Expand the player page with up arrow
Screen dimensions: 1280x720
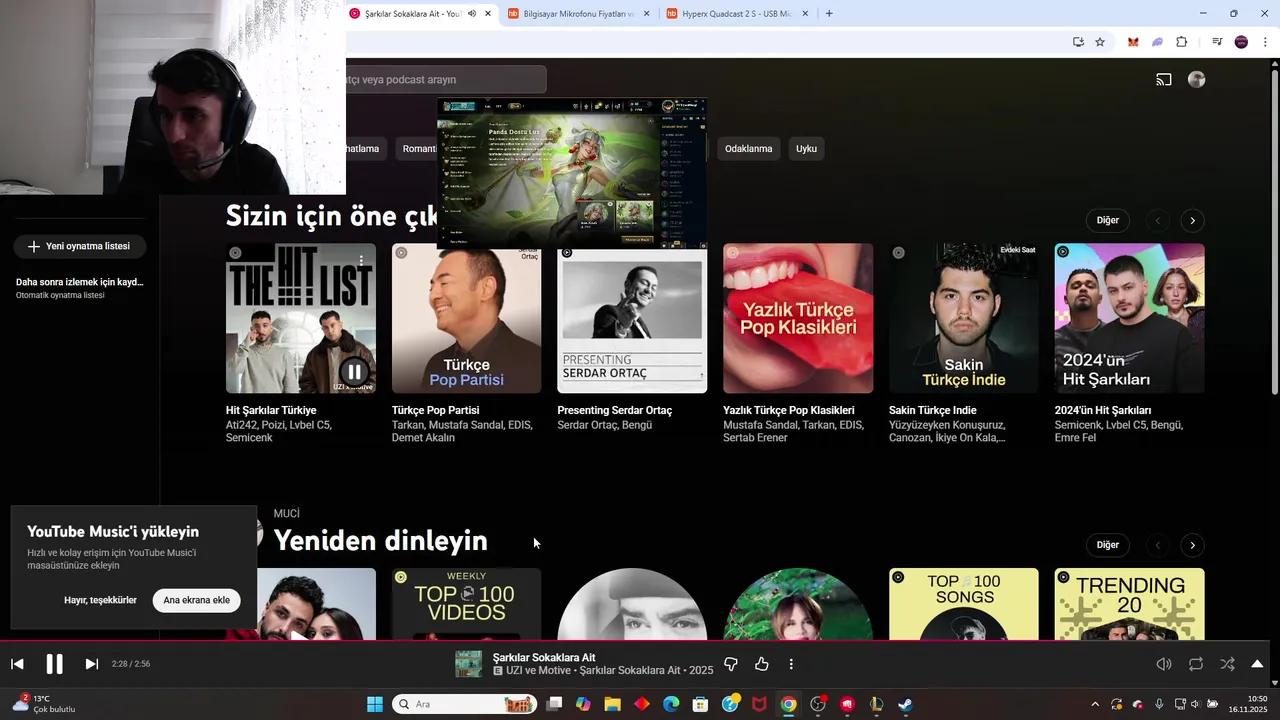(1257, 664)
